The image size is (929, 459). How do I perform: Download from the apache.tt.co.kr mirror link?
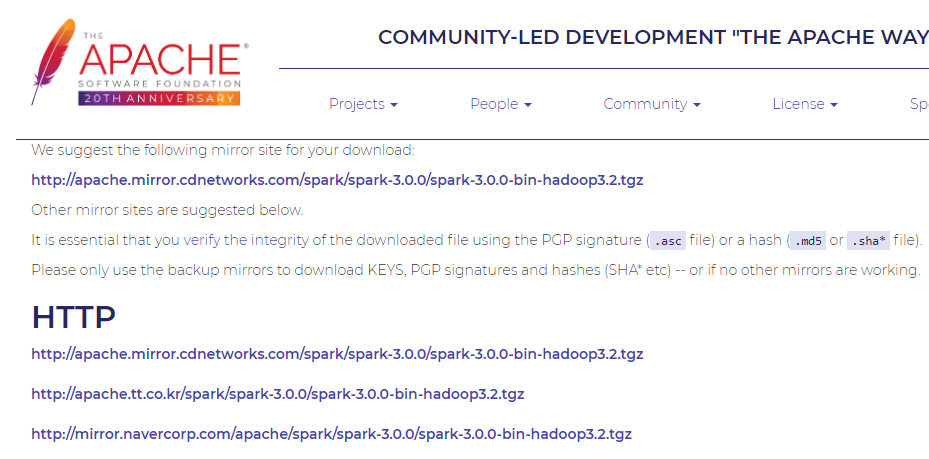point(278,393)
